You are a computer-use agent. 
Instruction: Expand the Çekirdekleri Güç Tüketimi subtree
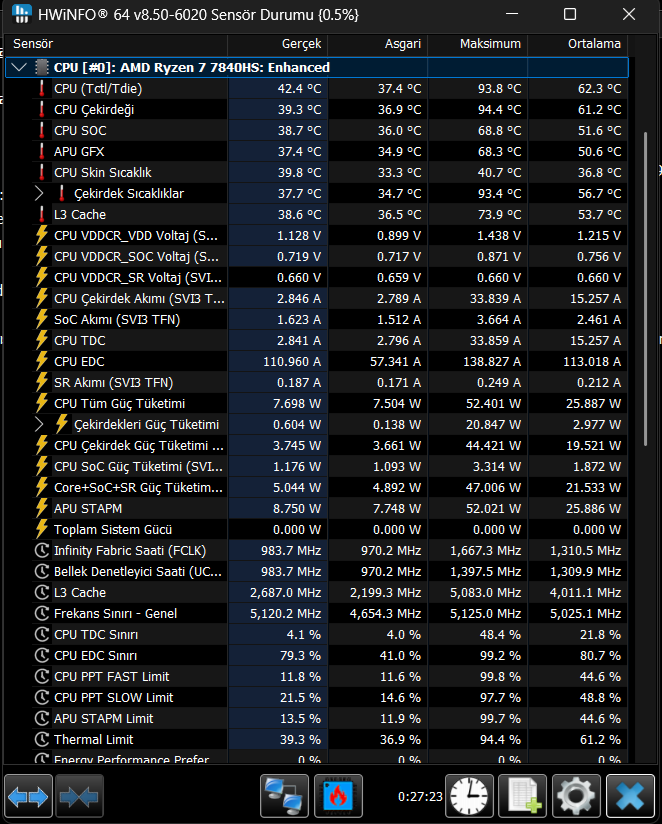[39, 425]
